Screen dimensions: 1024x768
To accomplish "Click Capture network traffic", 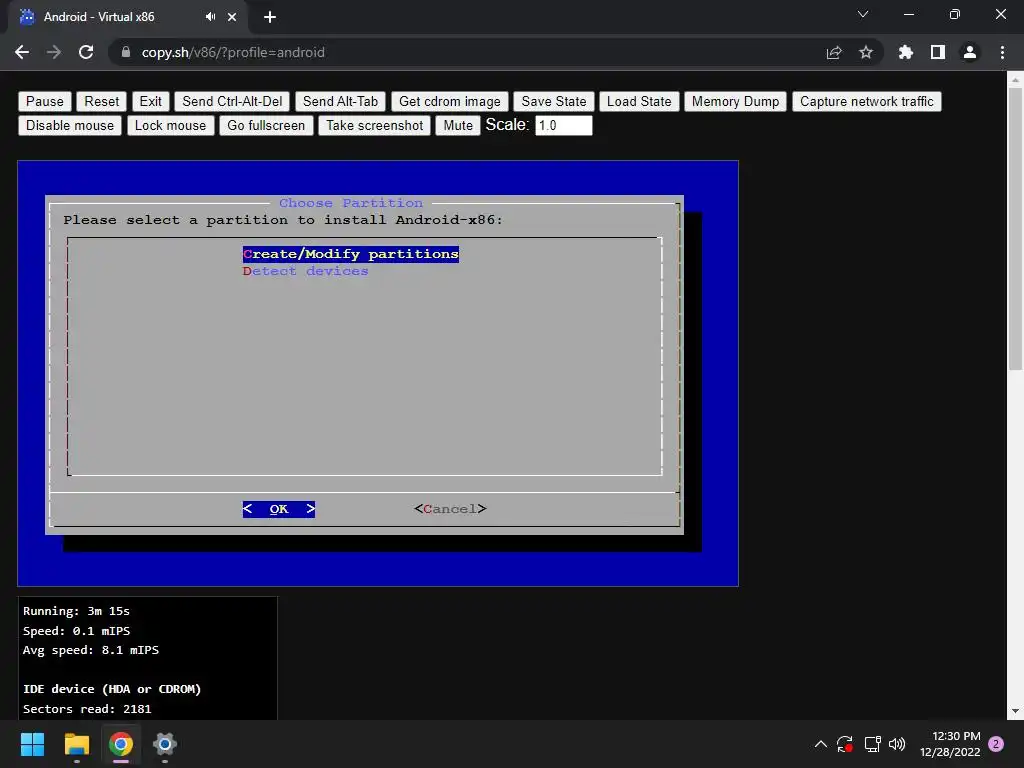I will [x=867, y=101].
